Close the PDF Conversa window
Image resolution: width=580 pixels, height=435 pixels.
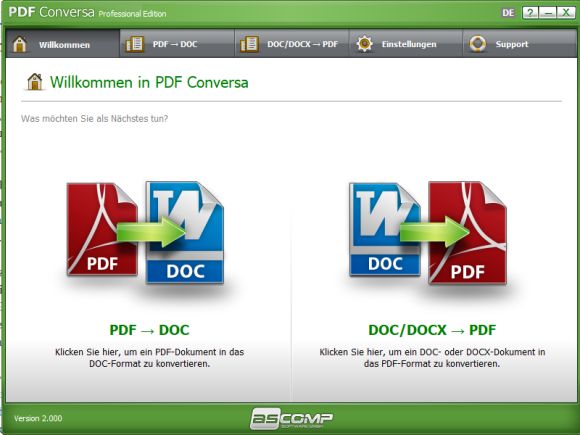pyautogui.click(x=566, y=13)
